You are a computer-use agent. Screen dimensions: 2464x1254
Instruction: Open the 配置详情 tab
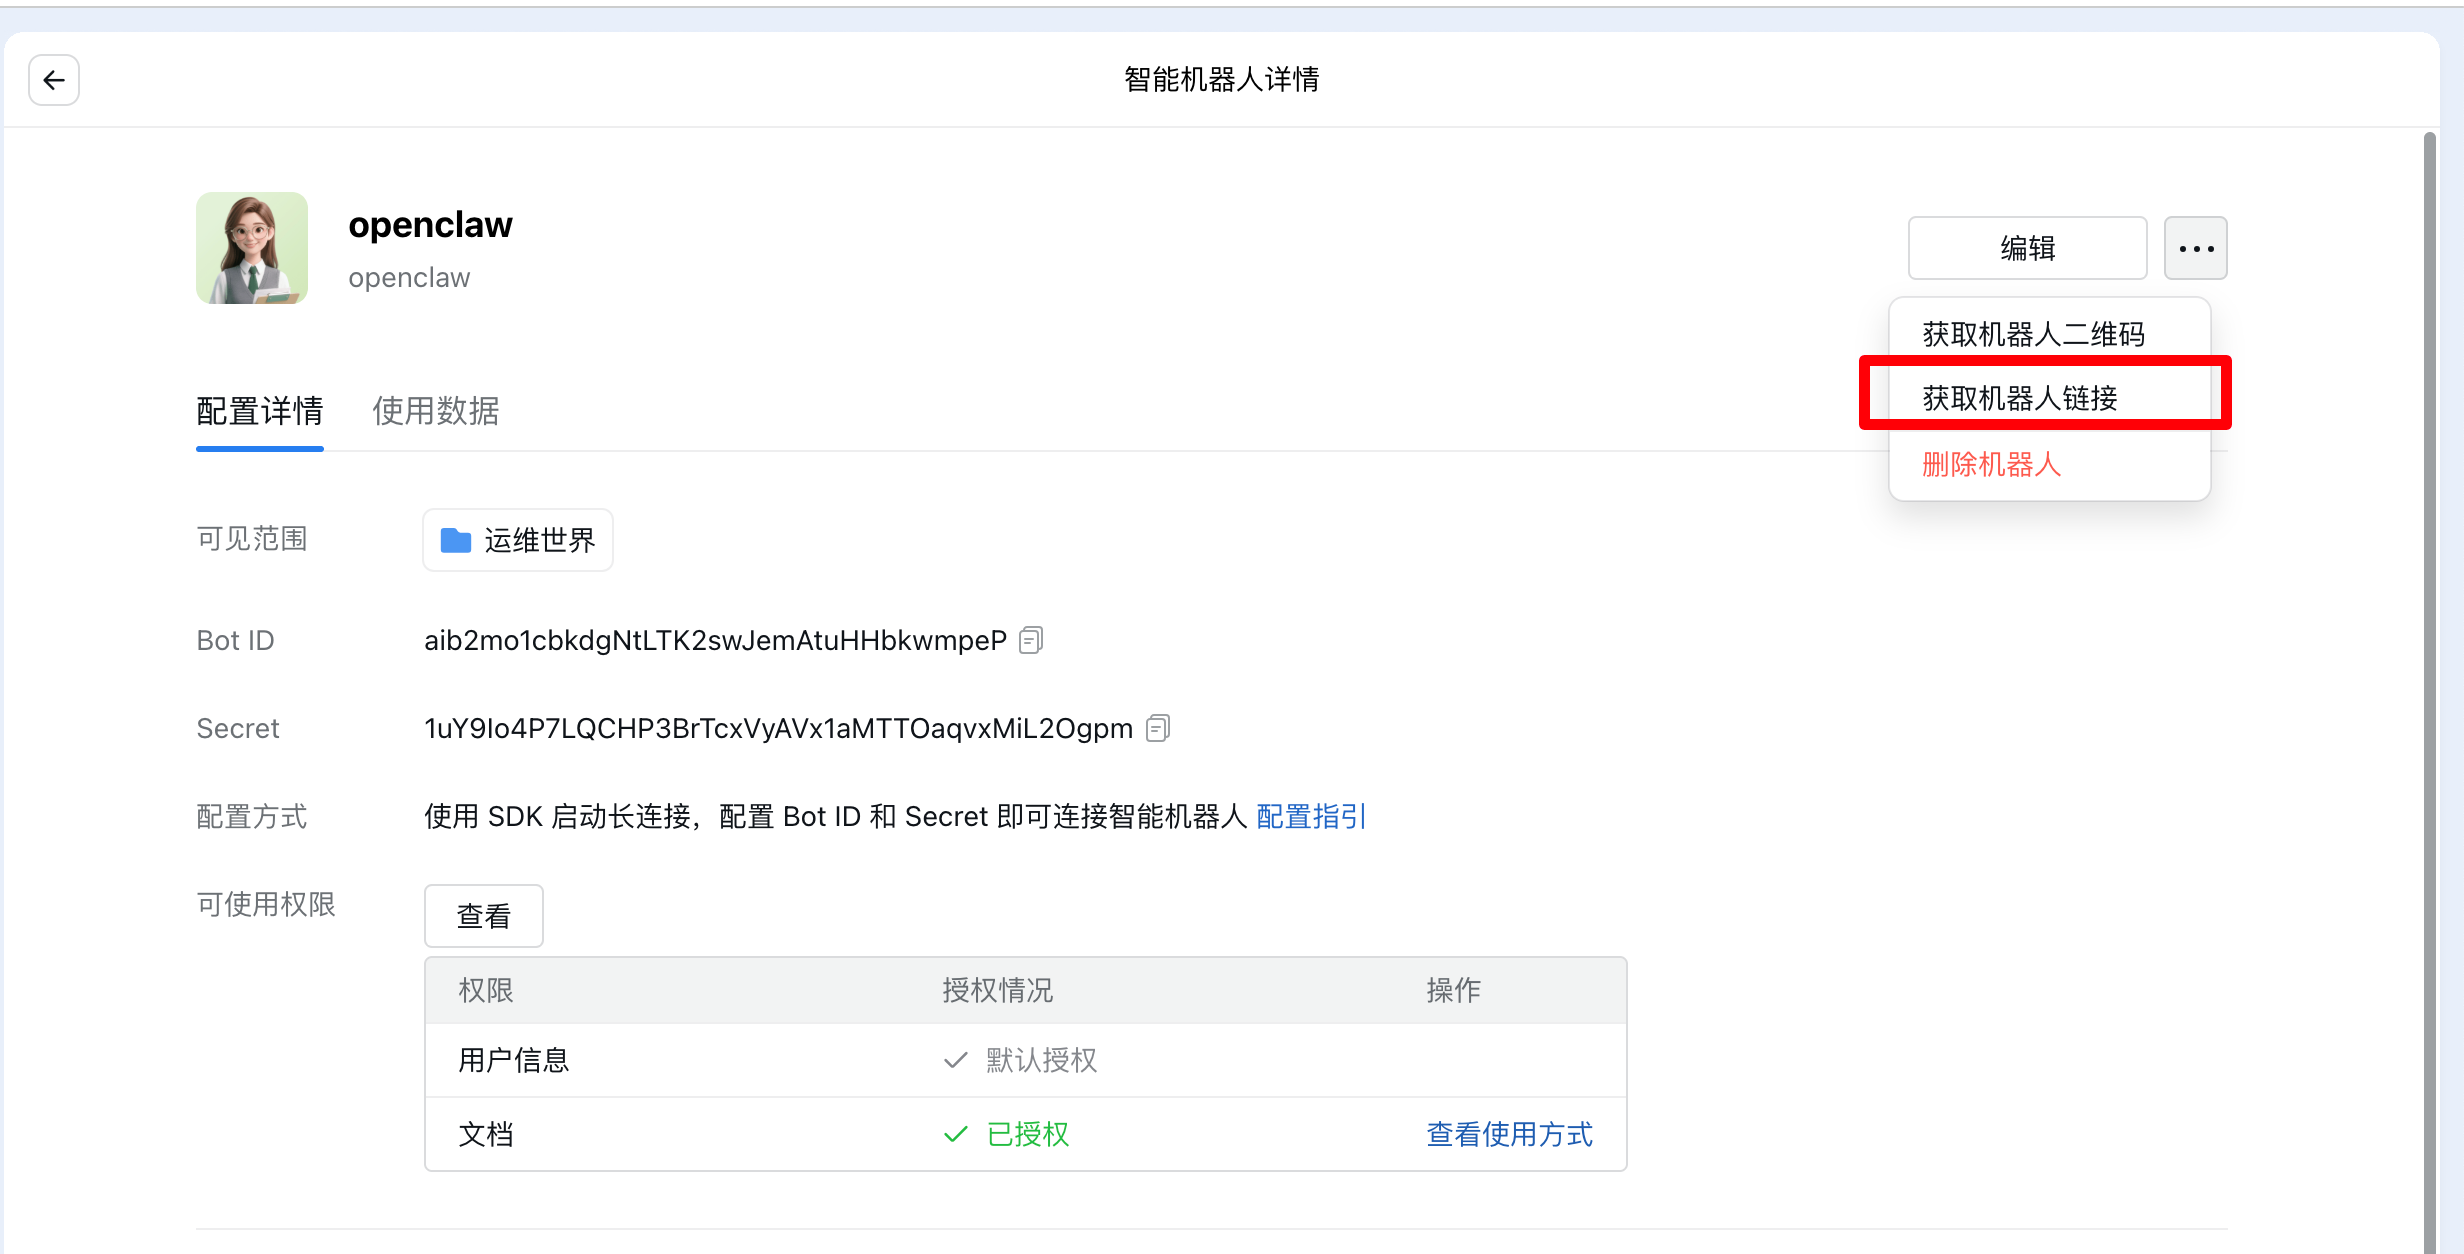tap(260, 411)
